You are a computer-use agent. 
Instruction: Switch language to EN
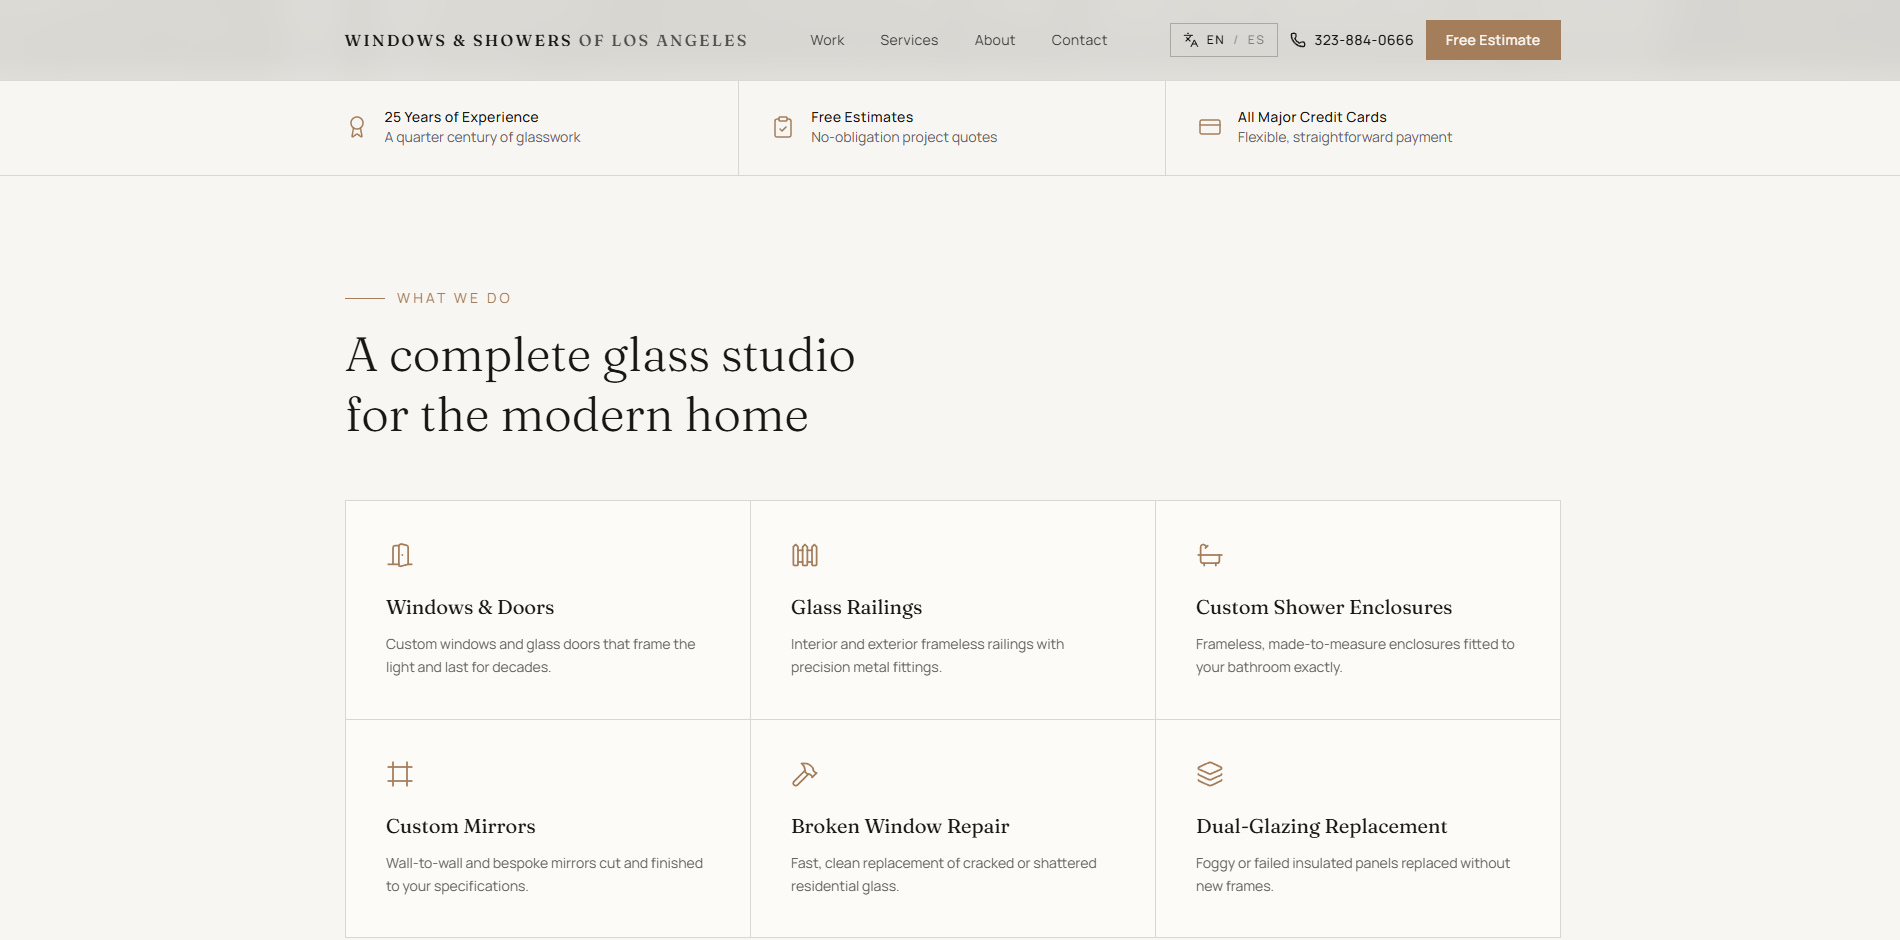tap(1215, 40)
